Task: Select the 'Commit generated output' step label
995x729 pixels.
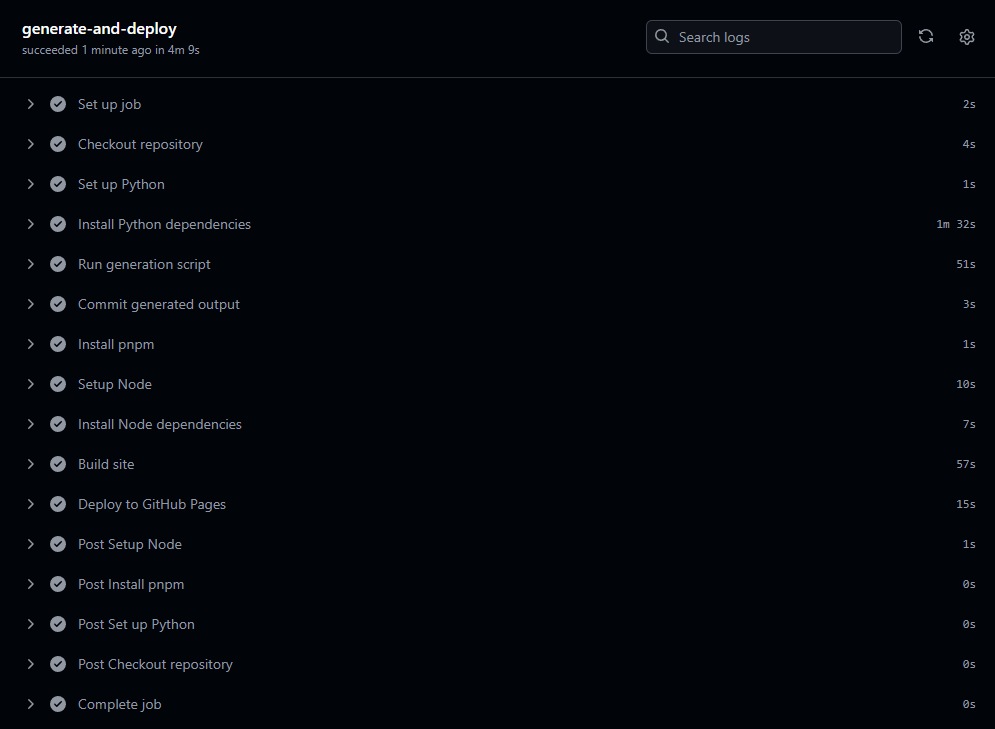Action: coord(159,304)
